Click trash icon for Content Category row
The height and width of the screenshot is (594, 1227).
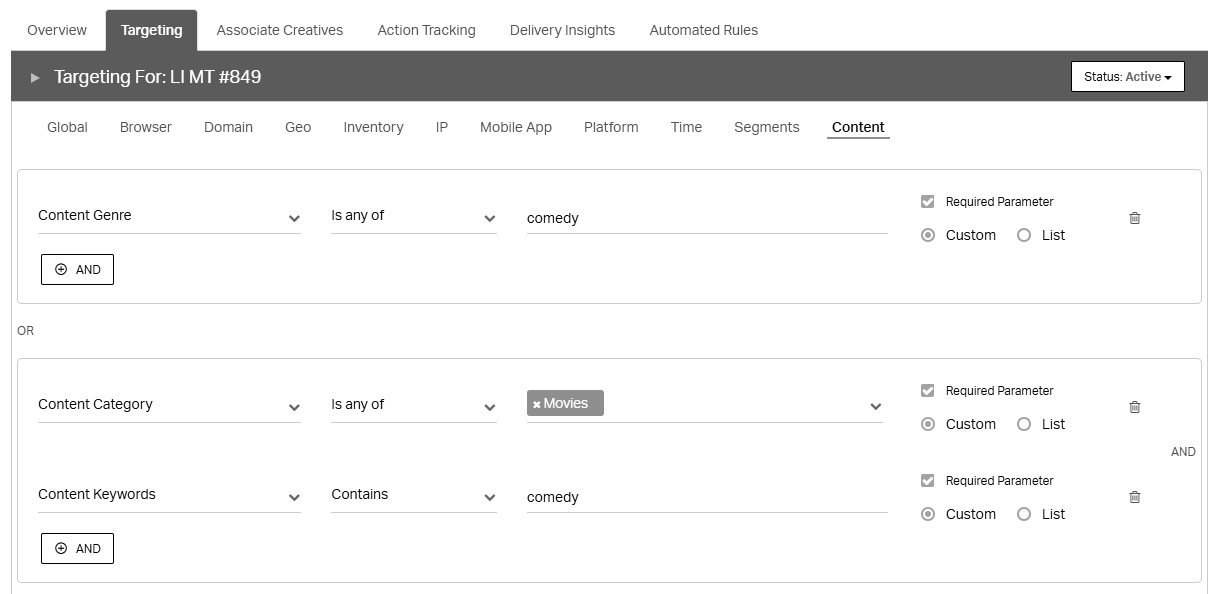1134,407
